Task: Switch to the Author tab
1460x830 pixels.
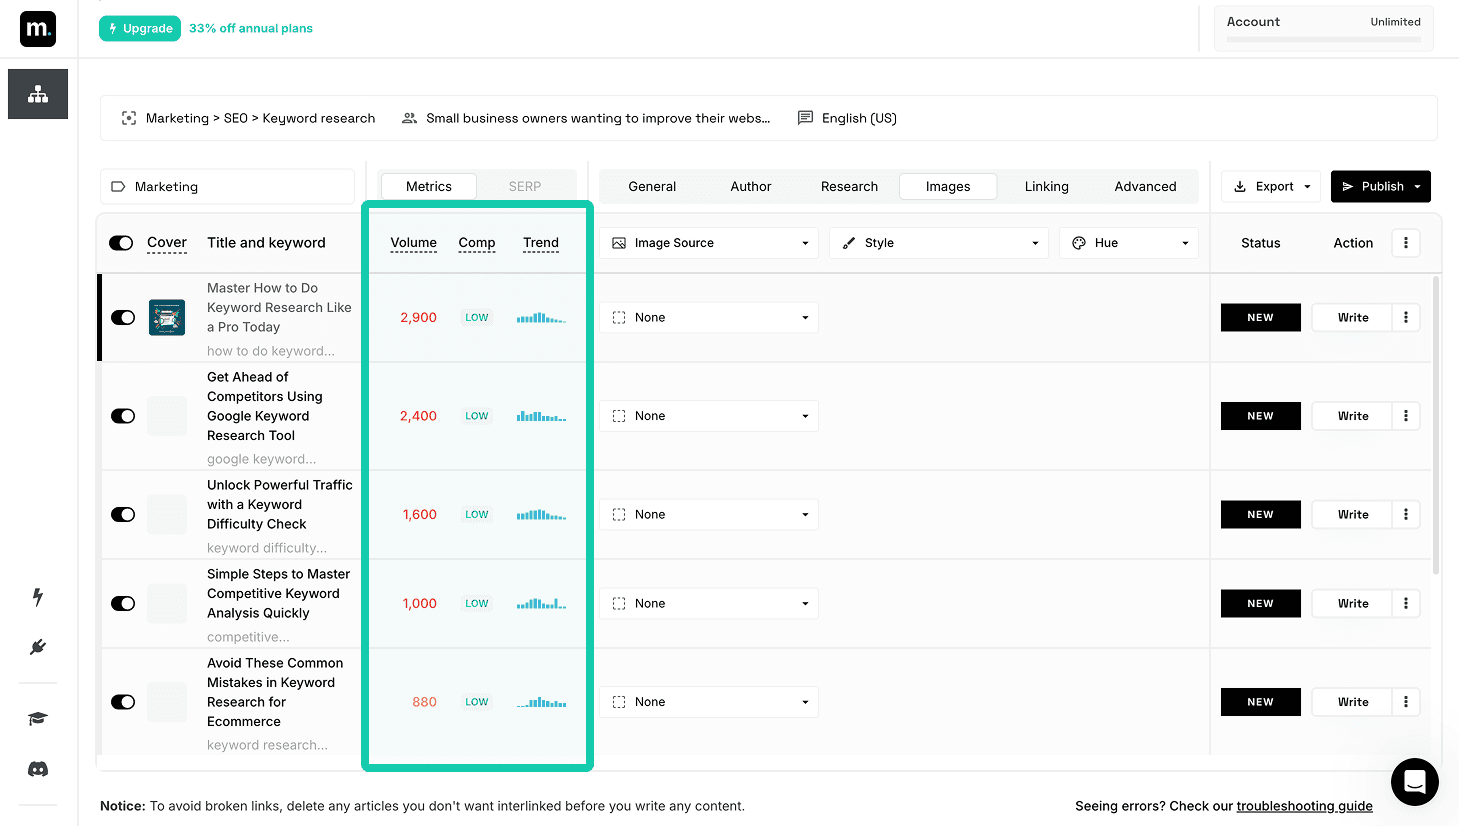Action: (750, 186)
